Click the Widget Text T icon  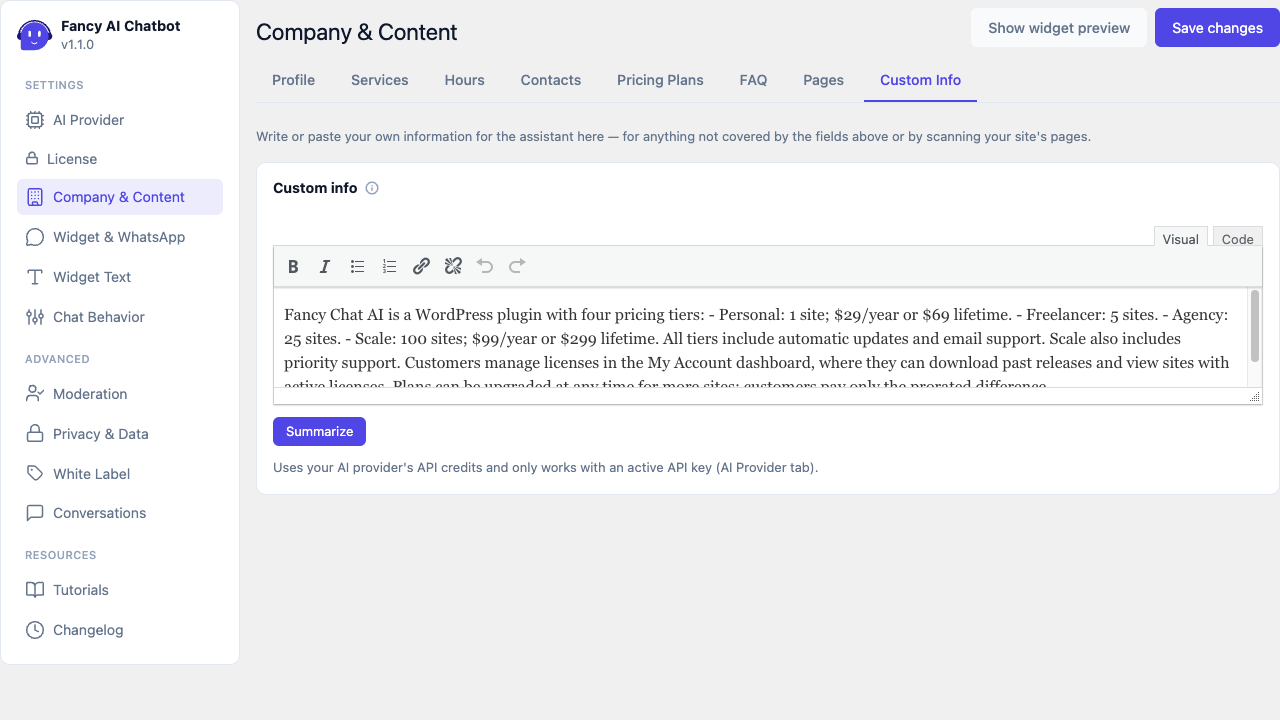(35, 277)
